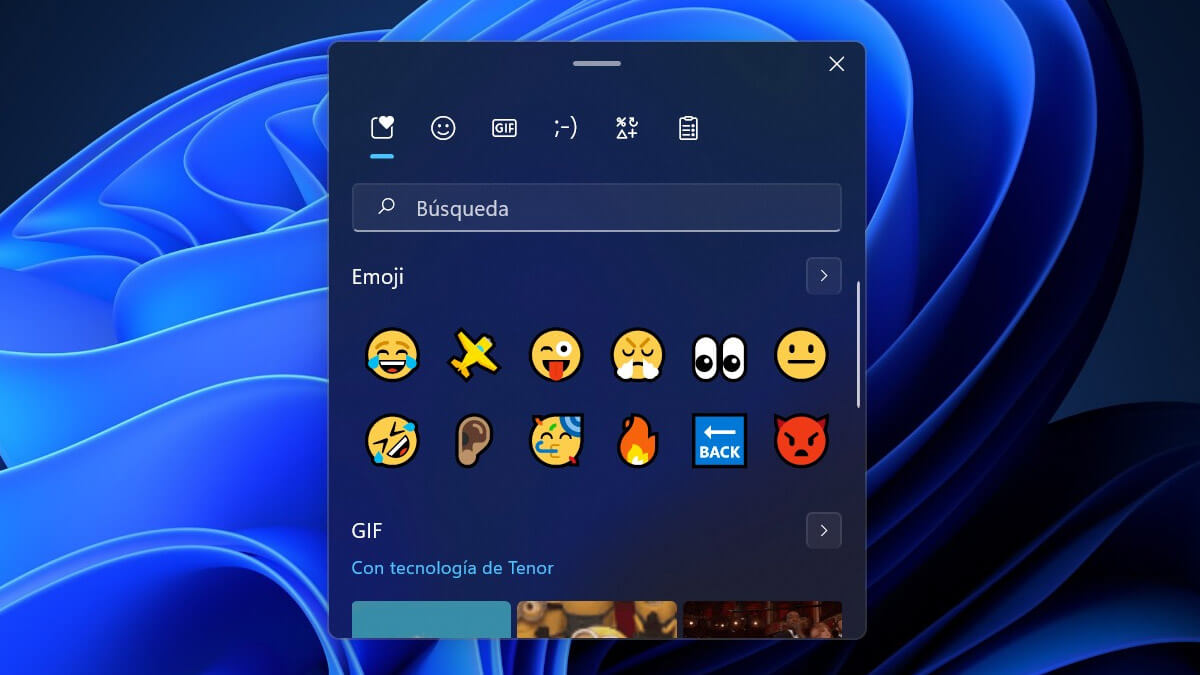Click the Búsqueda search field
Screen dimensions: 1200x675
[597, 208]
